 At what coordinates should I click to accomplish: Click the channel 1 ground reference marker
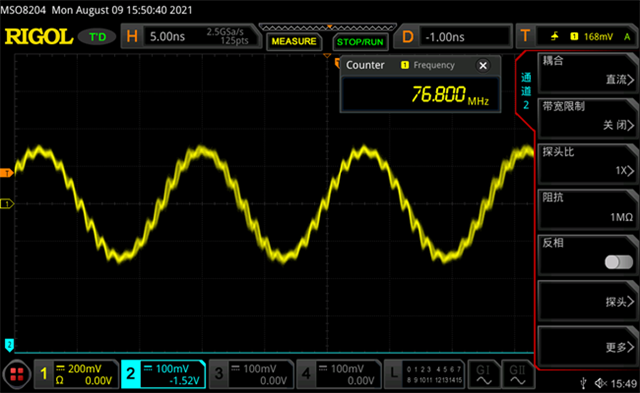[x=6, y=203]
